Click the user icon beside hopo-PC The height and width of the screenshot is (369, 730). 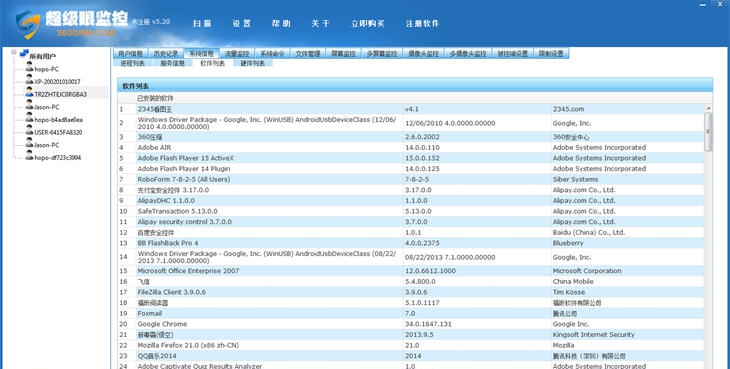point(29,67)
